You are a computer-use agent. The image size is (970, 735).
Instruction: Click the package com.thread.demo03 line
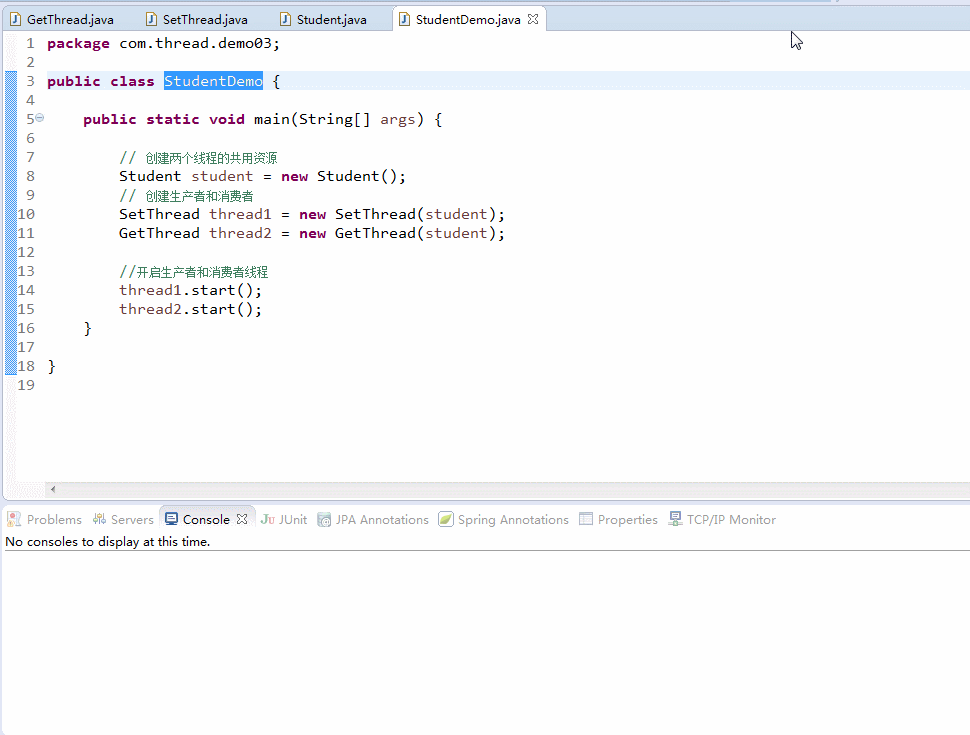[x=163, y=43]
